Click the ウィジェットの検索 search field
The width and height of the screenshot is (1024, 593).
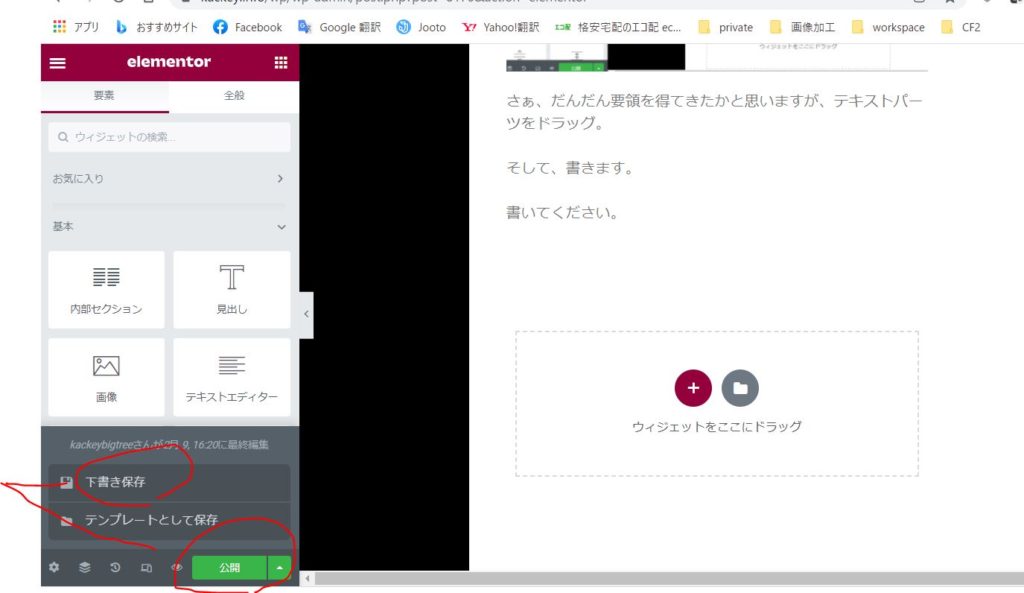168,137
